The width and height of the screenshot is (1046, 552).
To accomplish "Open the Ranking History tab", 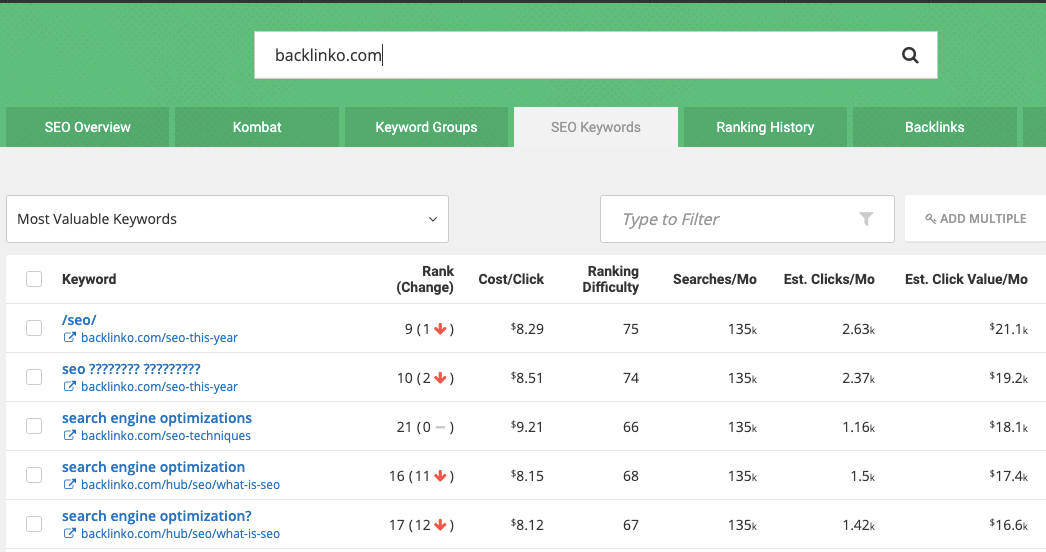I will coord(765,127).
